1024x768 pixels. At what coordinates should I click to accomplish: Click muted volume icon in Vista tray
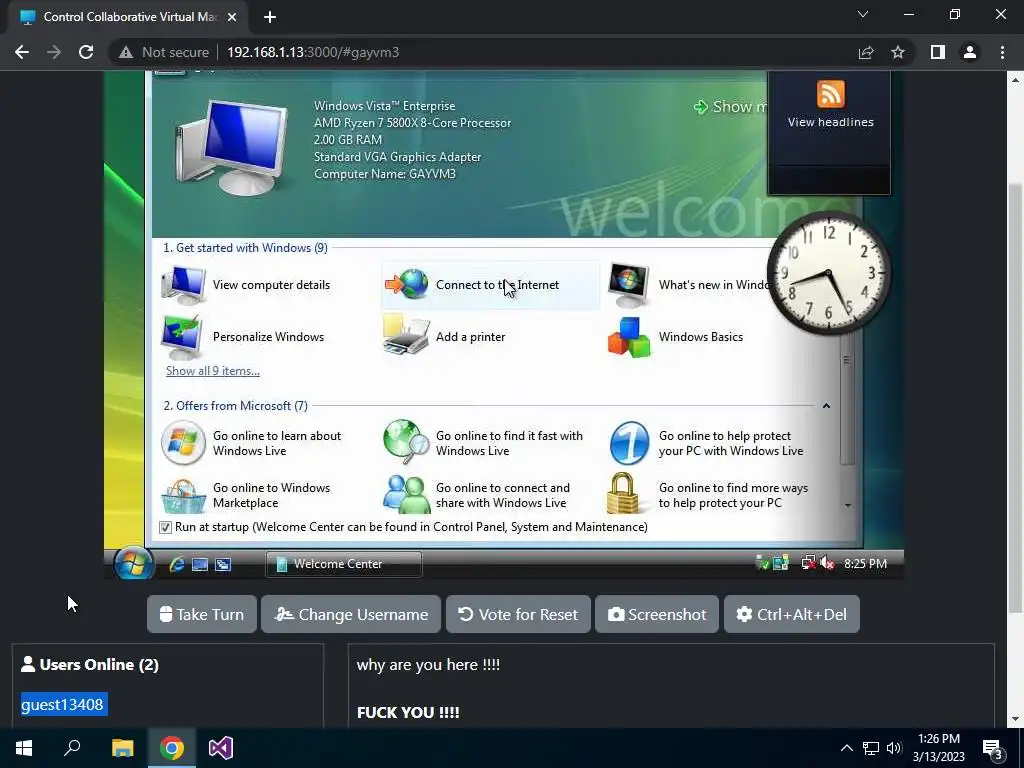click(827, 562)
